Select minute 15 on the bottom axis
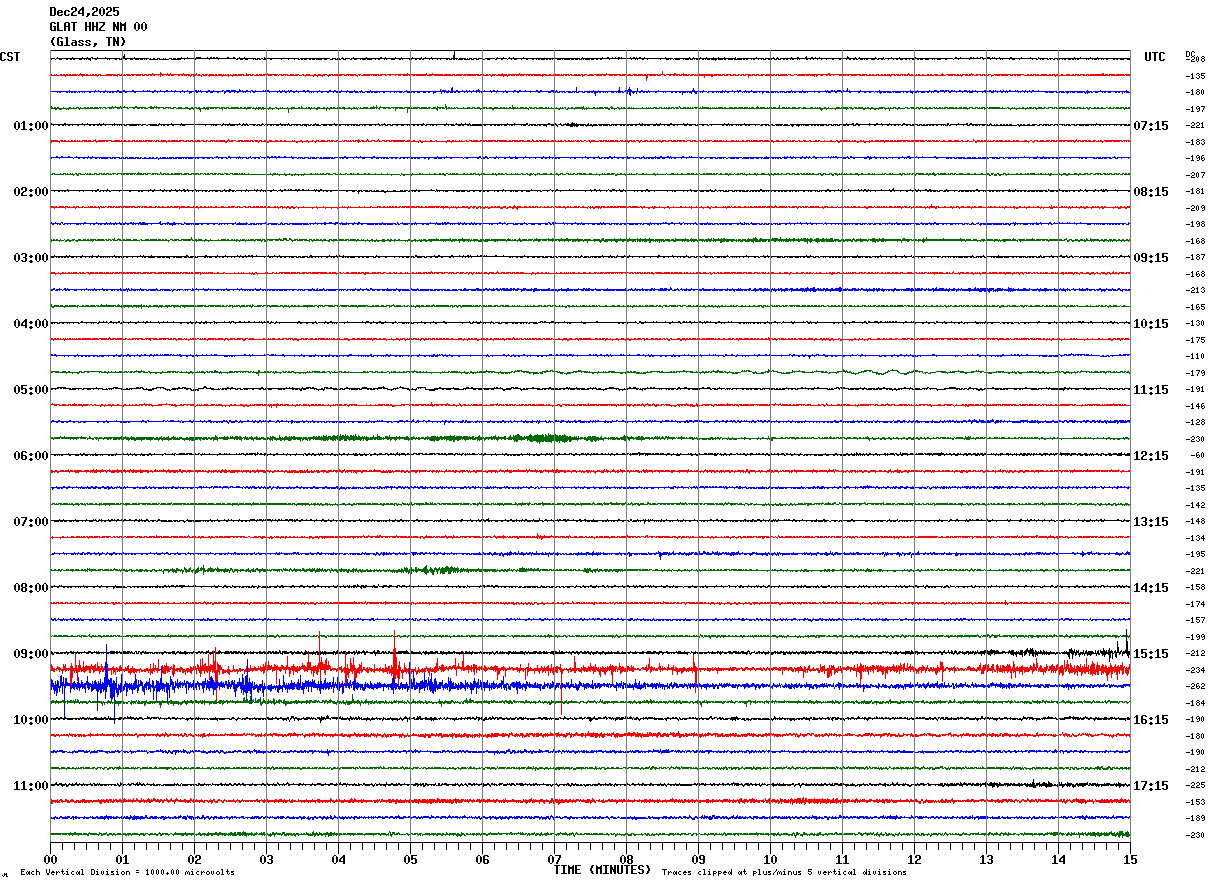The image size is (1210, 886). (x=1129, y=859)
